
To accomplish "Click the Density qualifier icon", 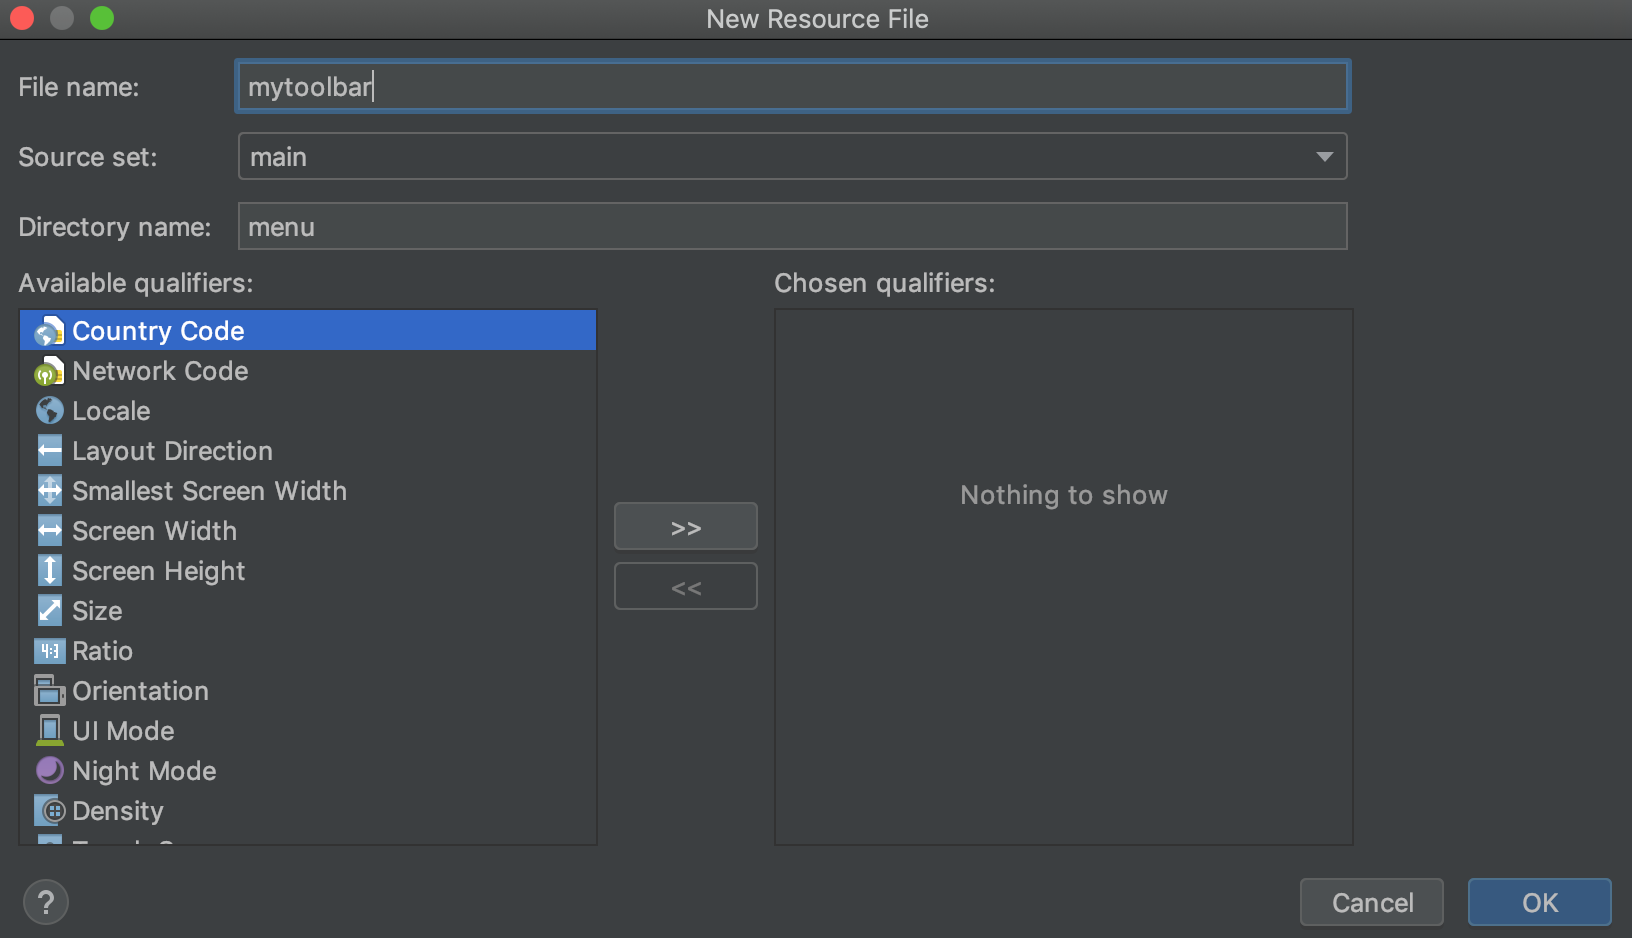I will (49, 811).
